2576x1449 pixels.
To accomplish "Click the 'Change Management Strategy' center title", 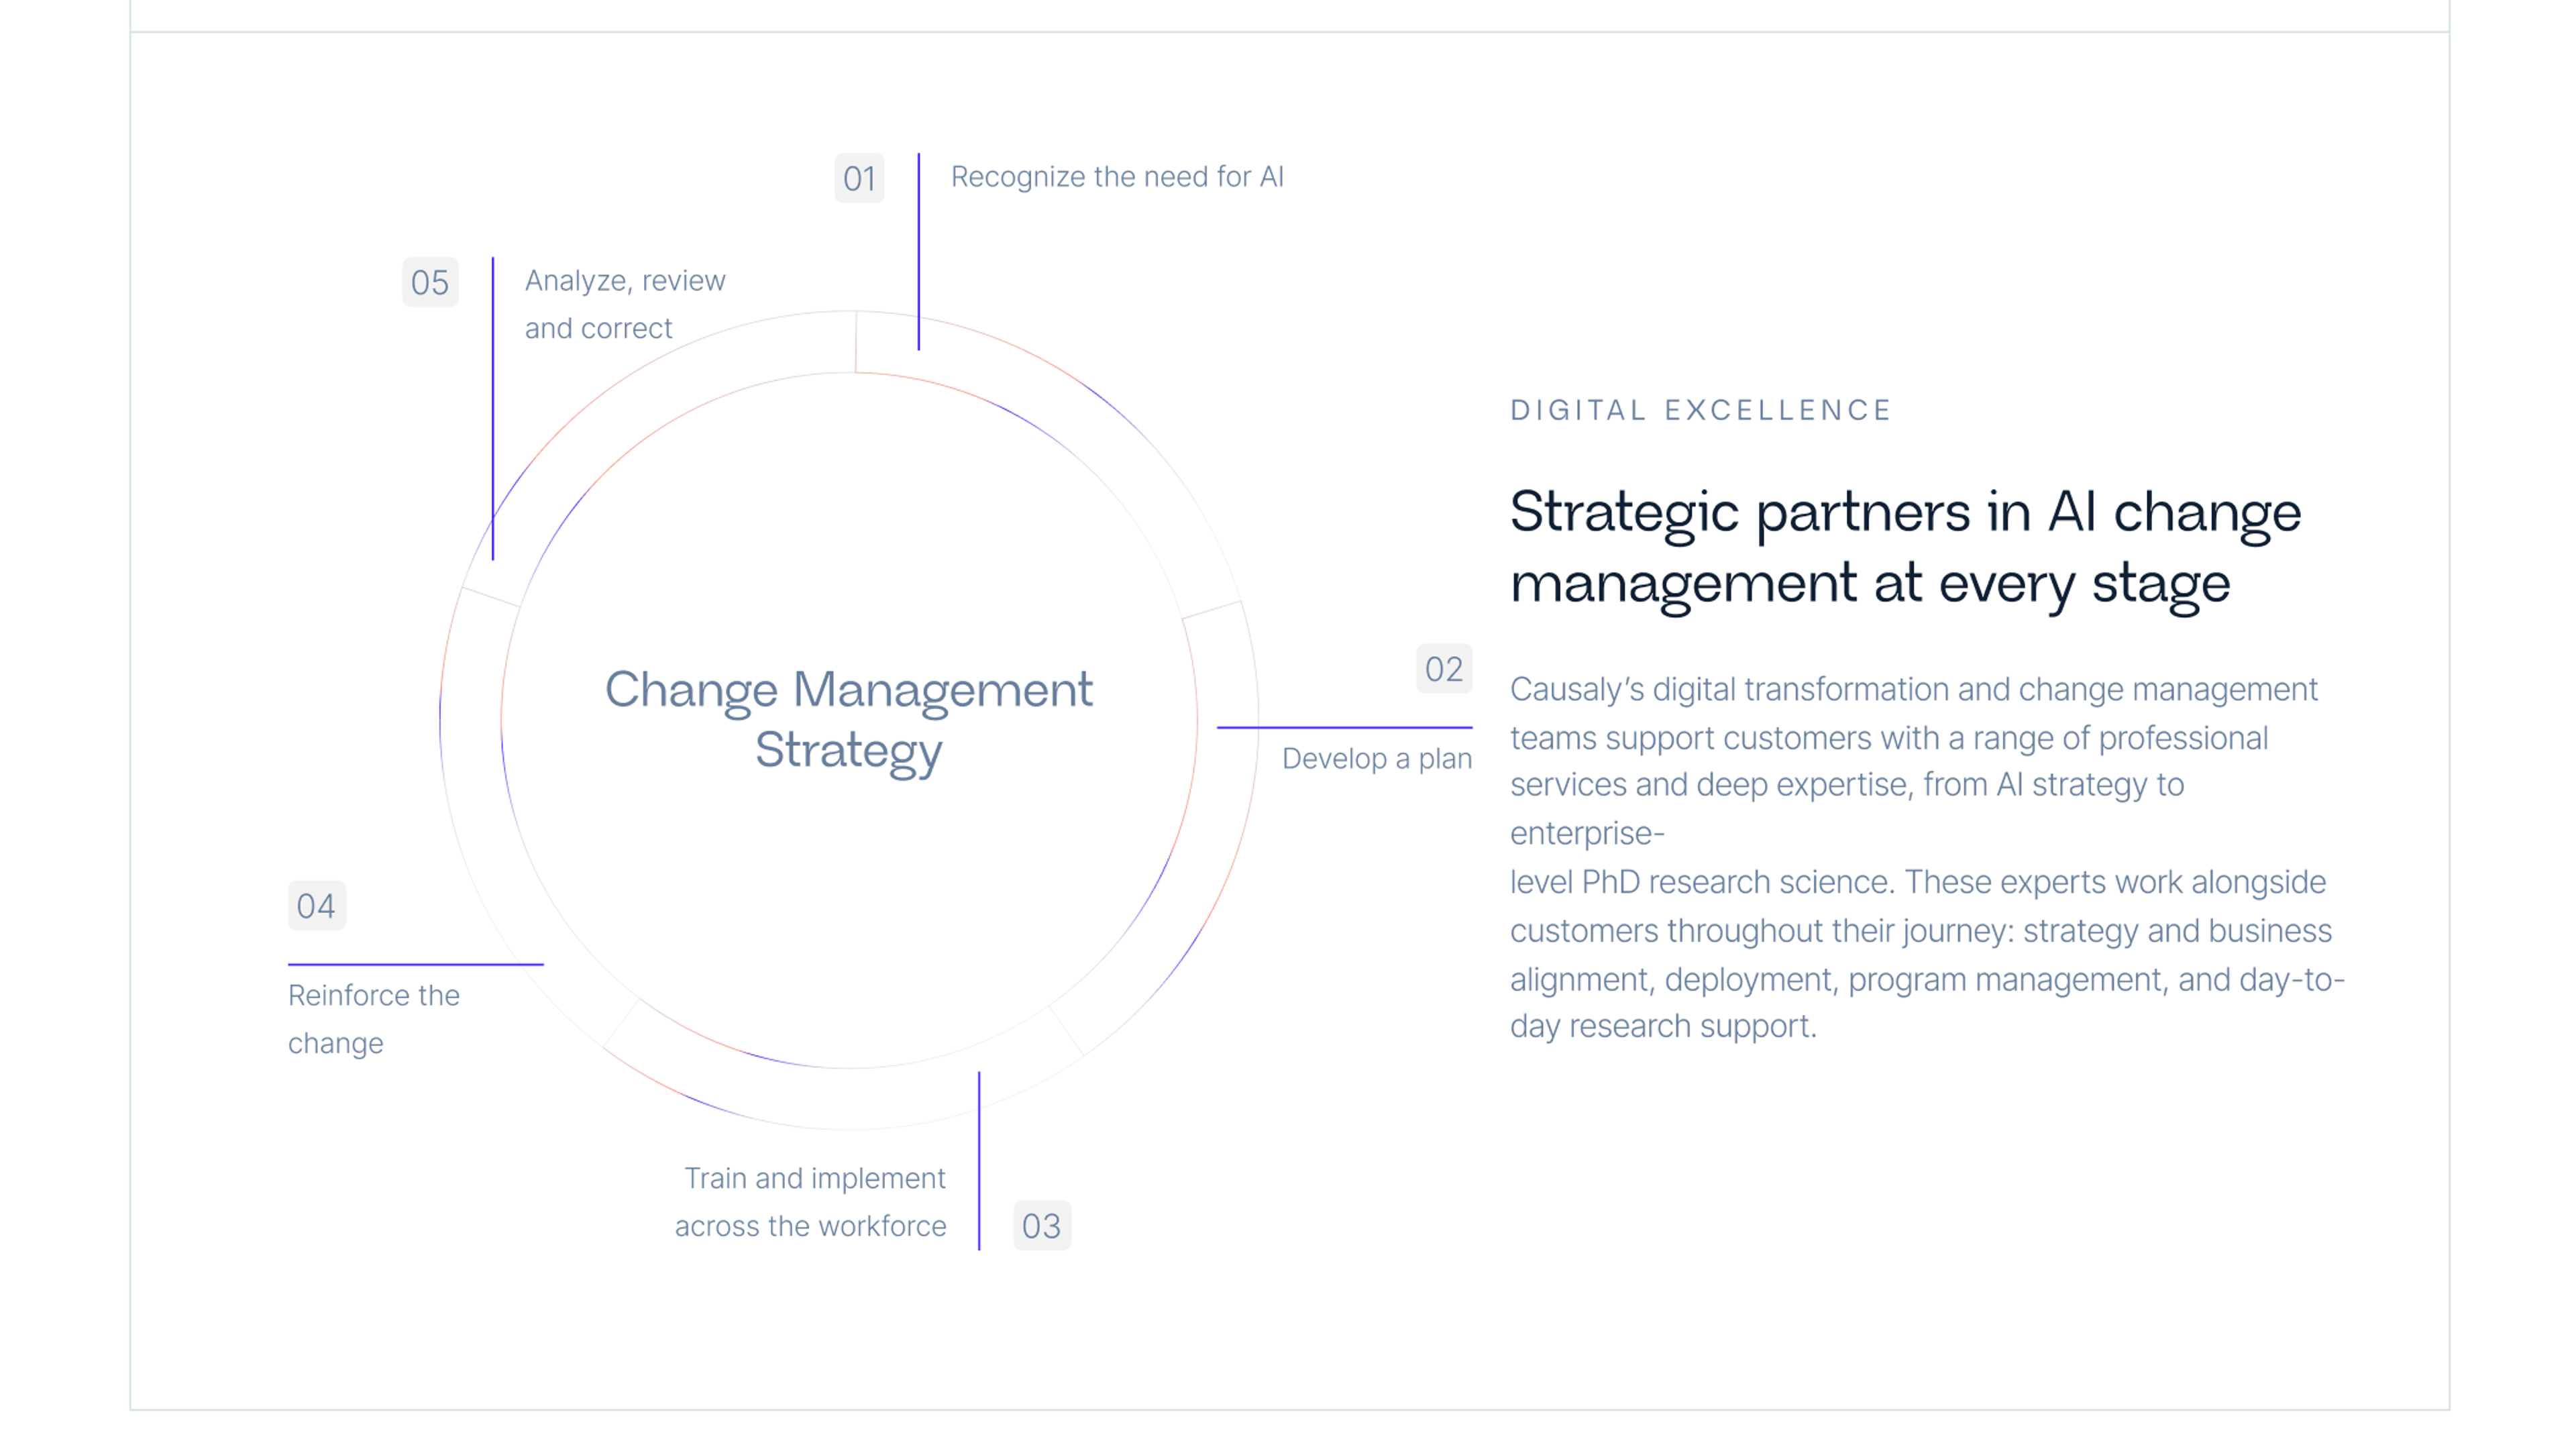I will pos(848,719).
